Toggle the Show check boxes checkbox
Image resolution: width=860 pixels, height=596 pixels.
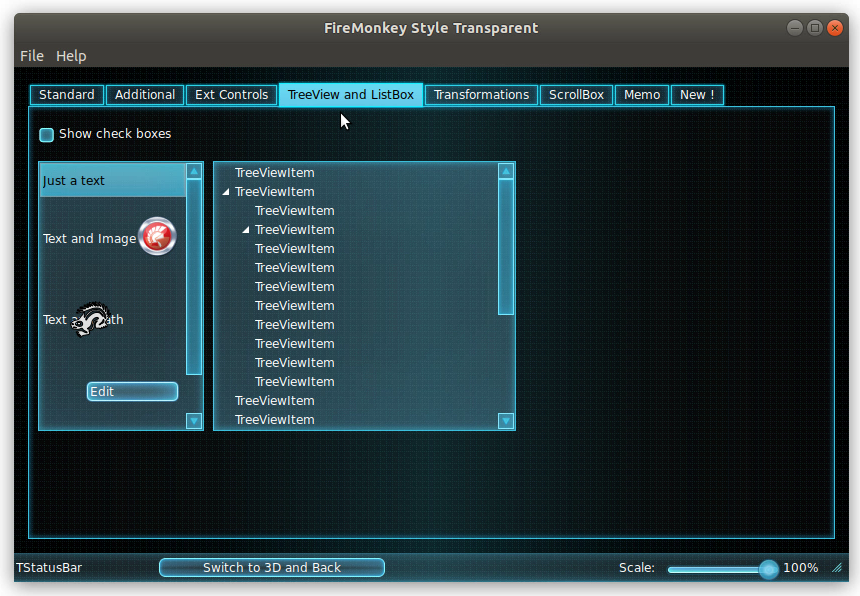(47, 134)
